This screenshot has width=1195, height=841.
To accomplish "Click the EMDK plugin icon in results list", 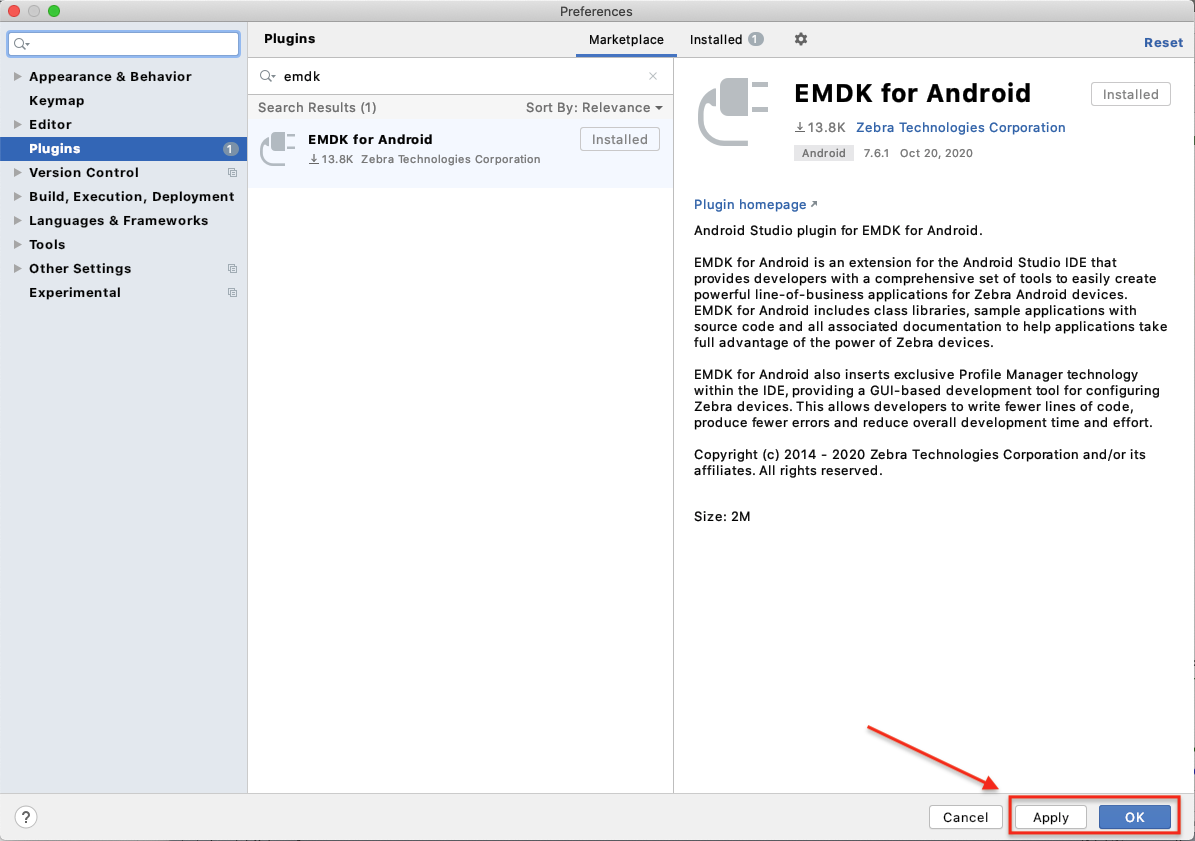I will tap(277, 148).
